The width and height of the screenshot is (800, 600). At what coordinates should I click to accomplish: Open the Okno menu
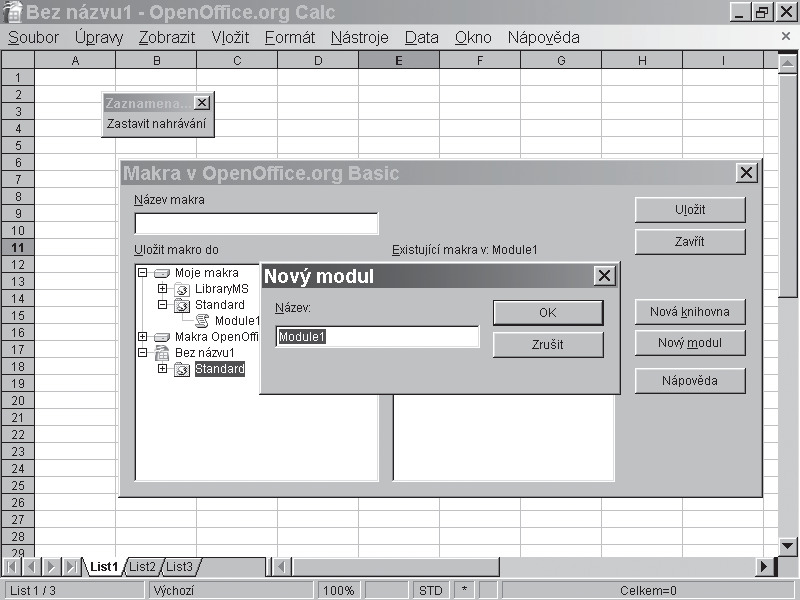[x=473, y=38]
